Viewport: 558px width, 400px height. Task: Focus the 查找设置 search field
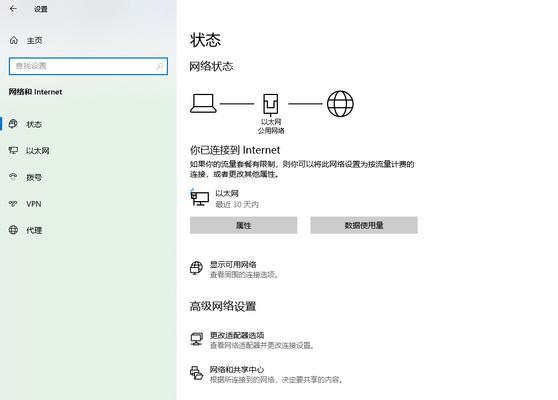coord(88,66)
